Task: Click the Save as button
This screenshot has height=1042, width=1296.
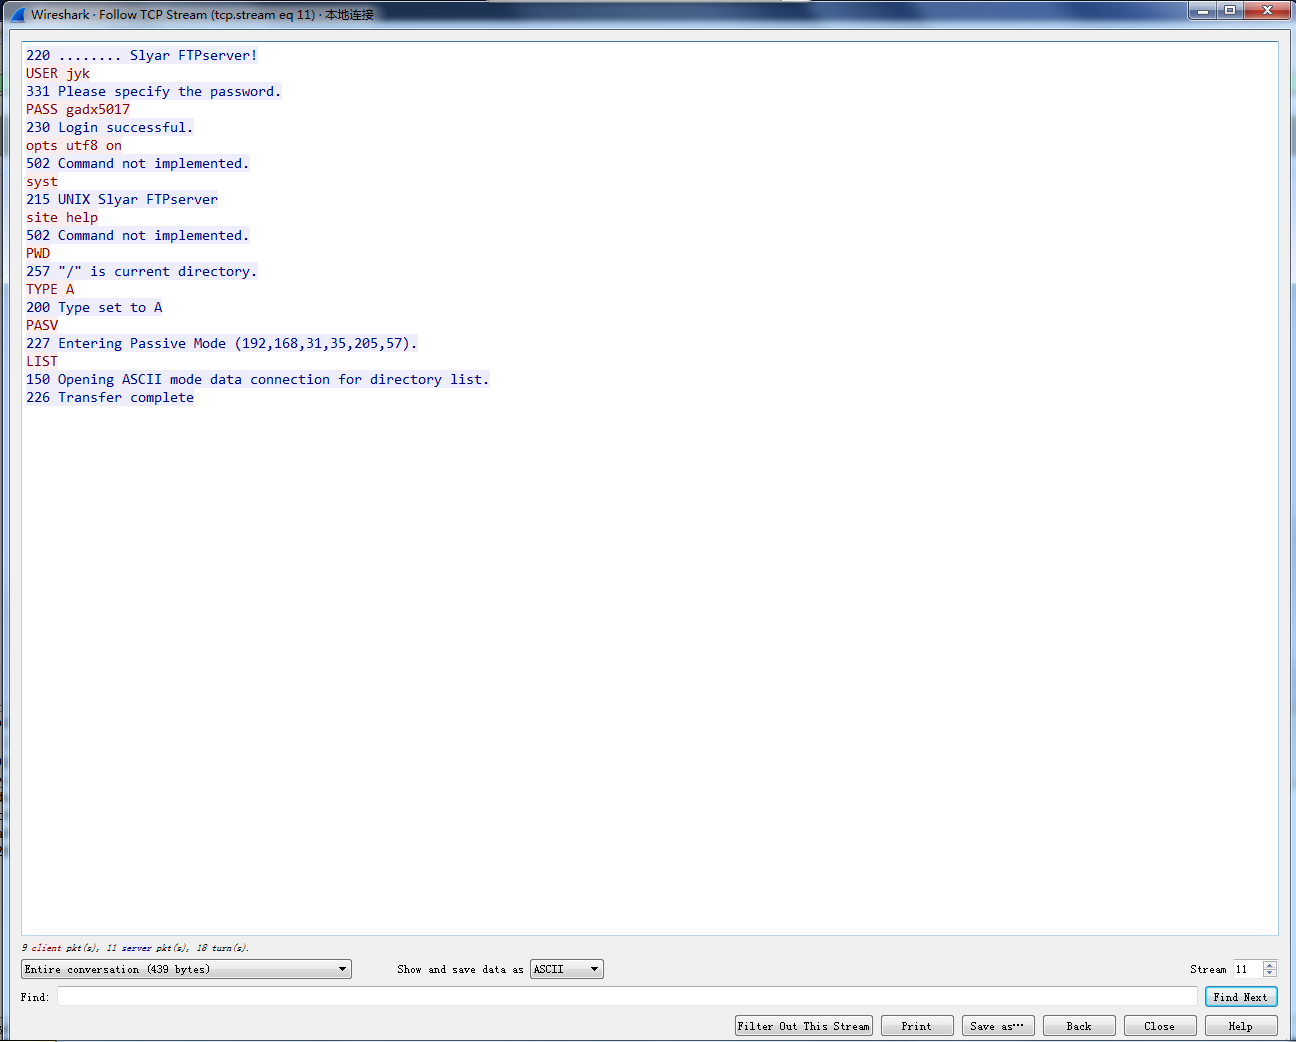Action: pyautogui.click(x=998, y=1026)
